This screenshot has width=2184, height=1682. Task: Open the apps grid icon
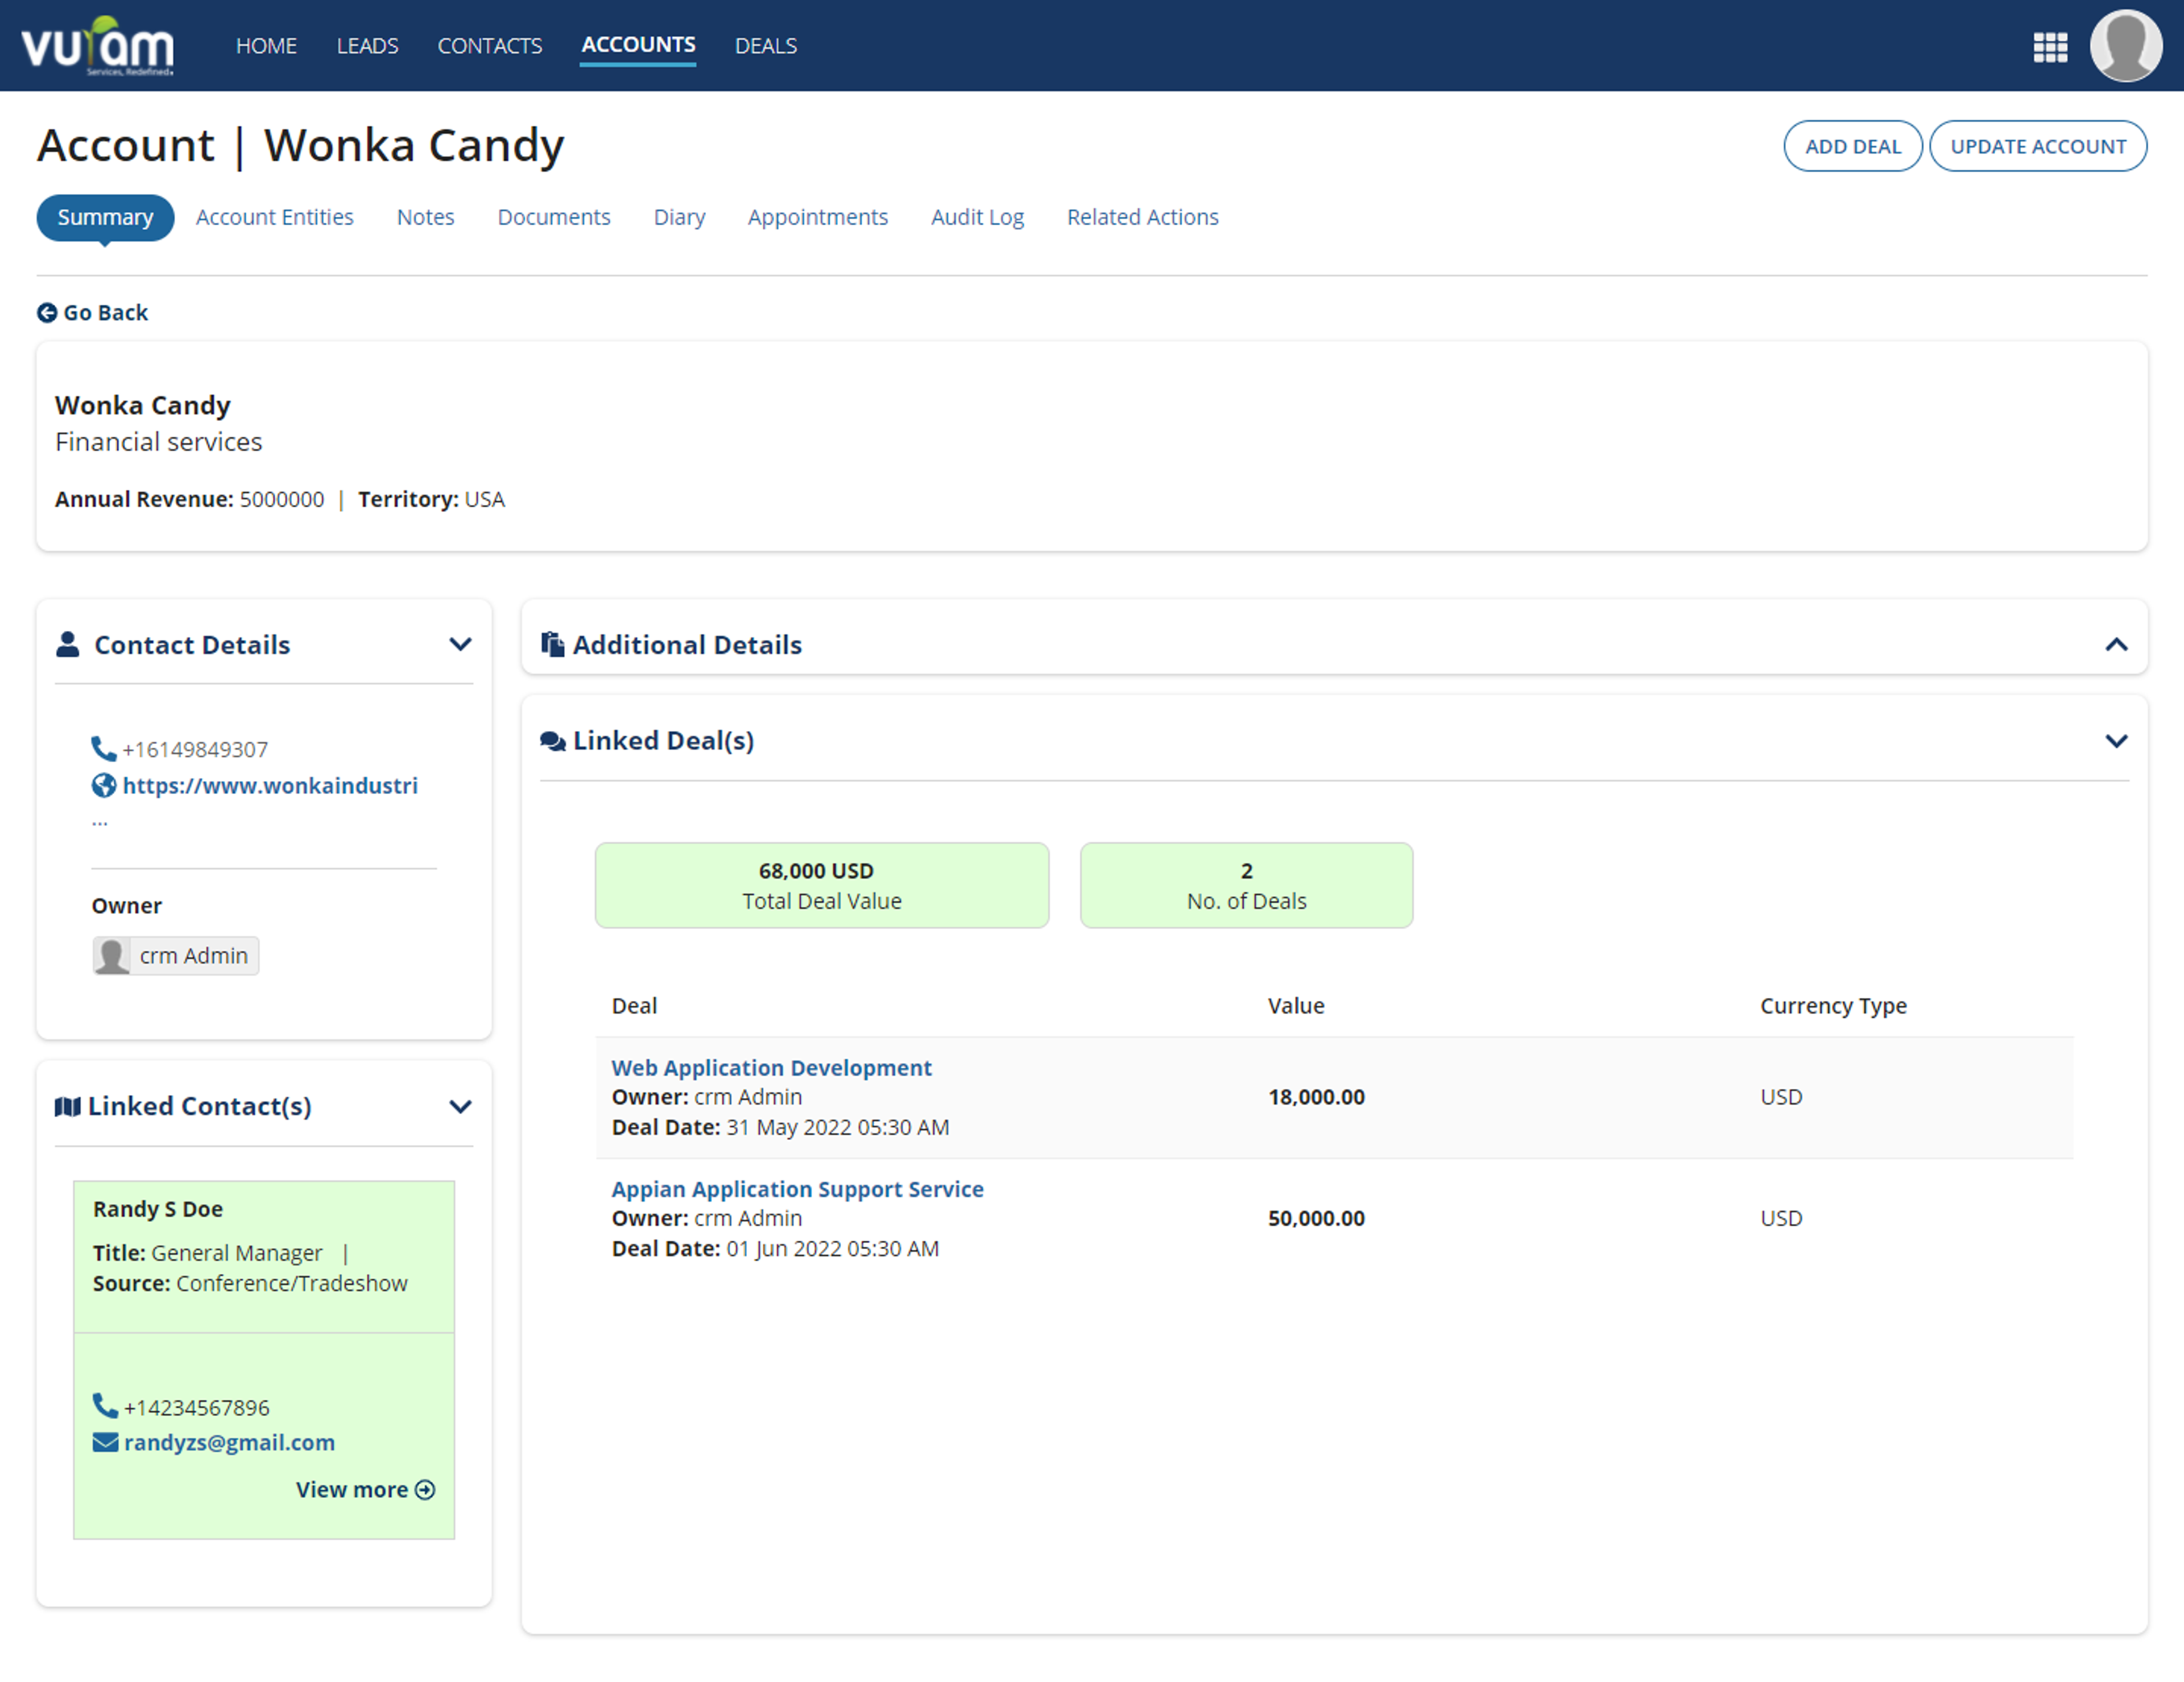click(x=2050, y=46)
